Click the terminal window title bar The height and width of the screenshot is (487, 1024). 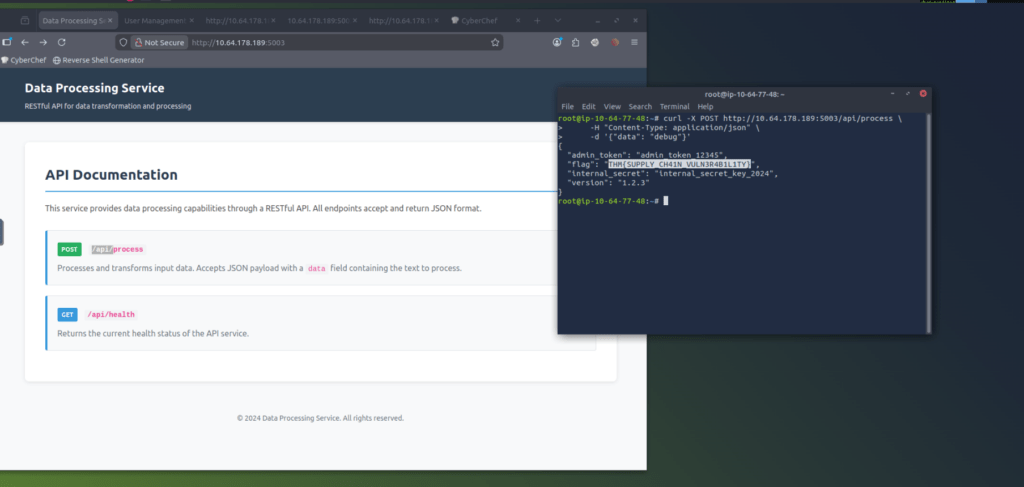pos(744,94)
